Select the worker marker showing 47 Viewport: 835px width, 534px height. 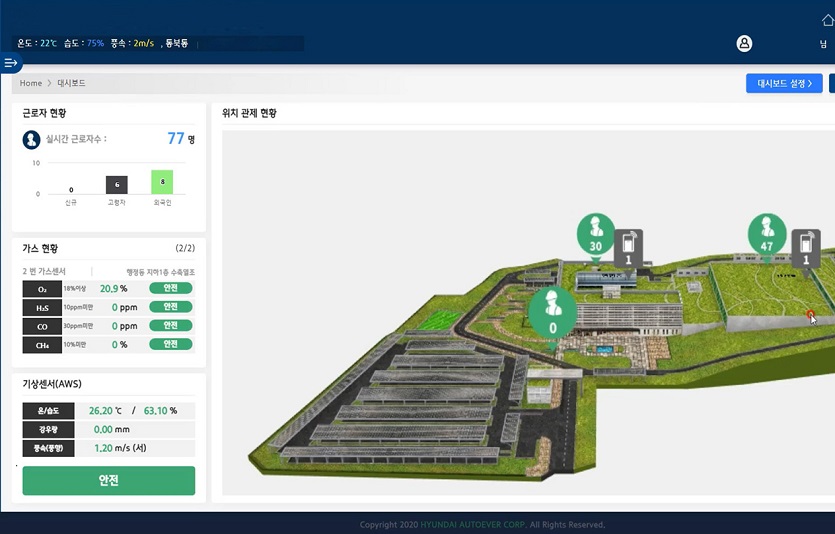coord(767,234)
